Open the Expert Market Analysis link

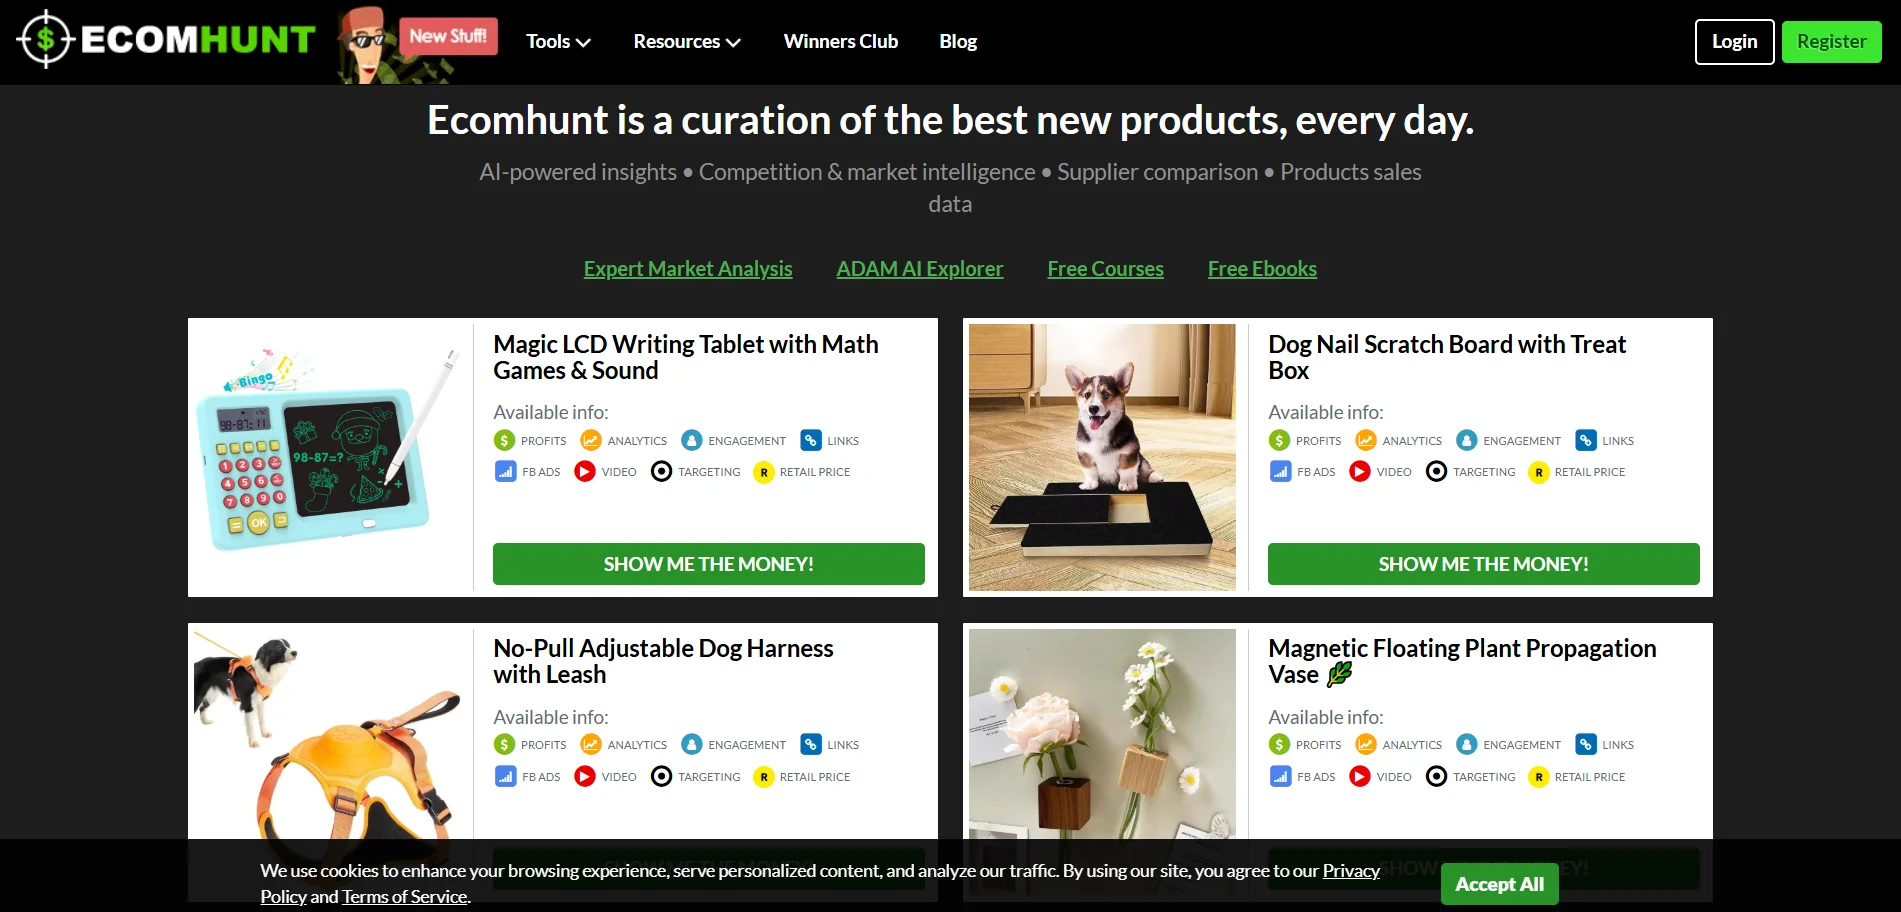tap(688, 269)
